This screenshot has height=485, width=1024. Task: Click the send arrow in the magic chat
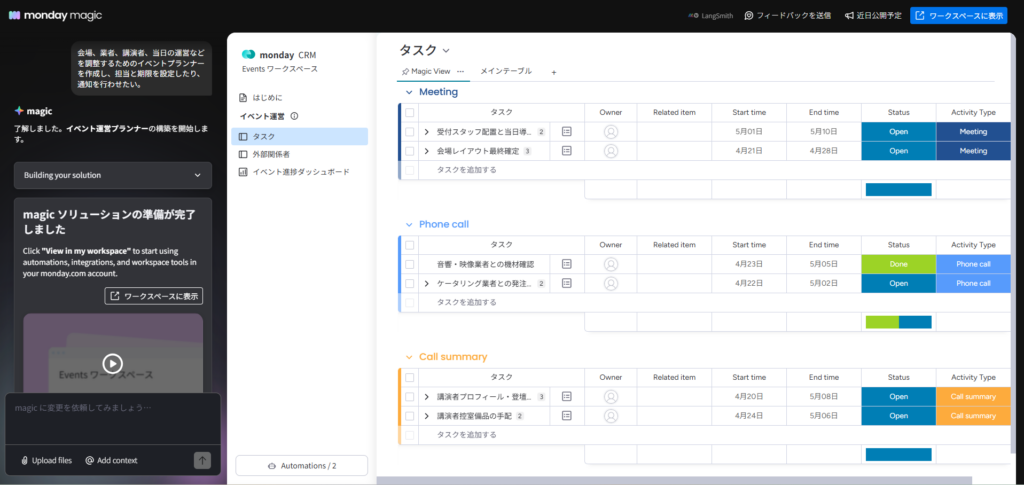202,460
